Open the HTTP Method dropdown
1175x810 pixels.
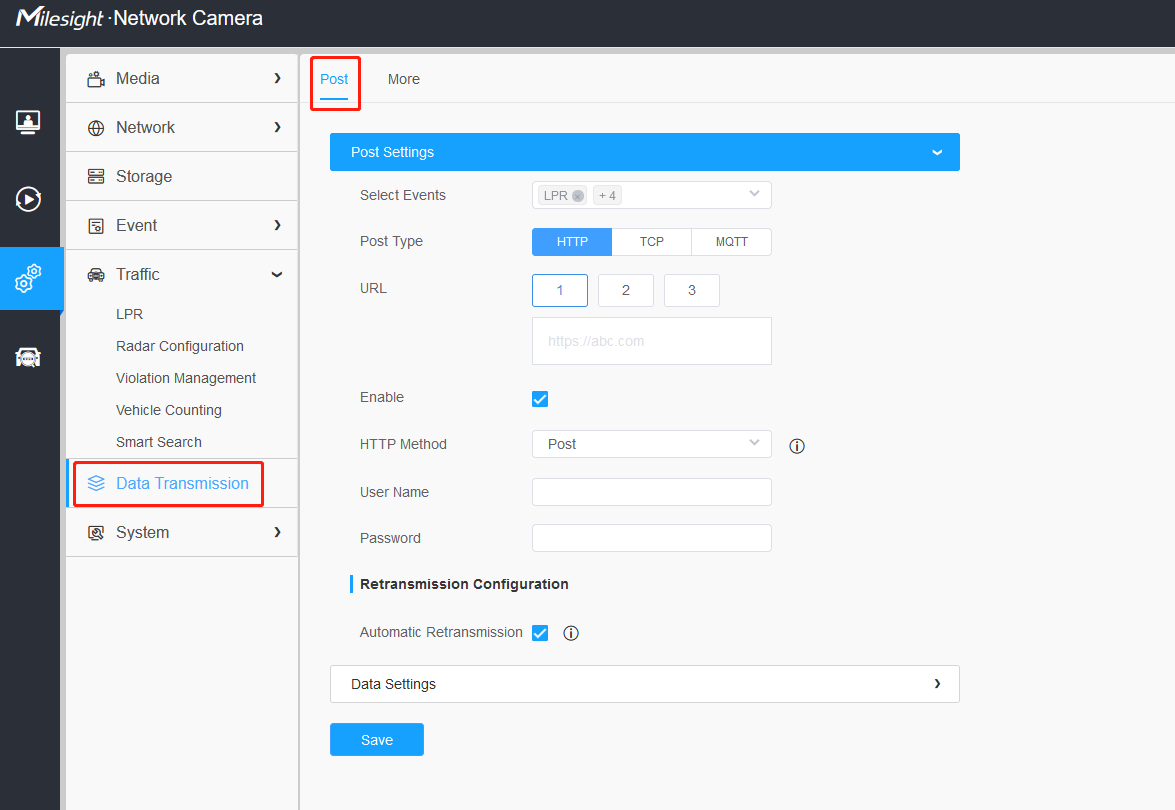[652, 444]
